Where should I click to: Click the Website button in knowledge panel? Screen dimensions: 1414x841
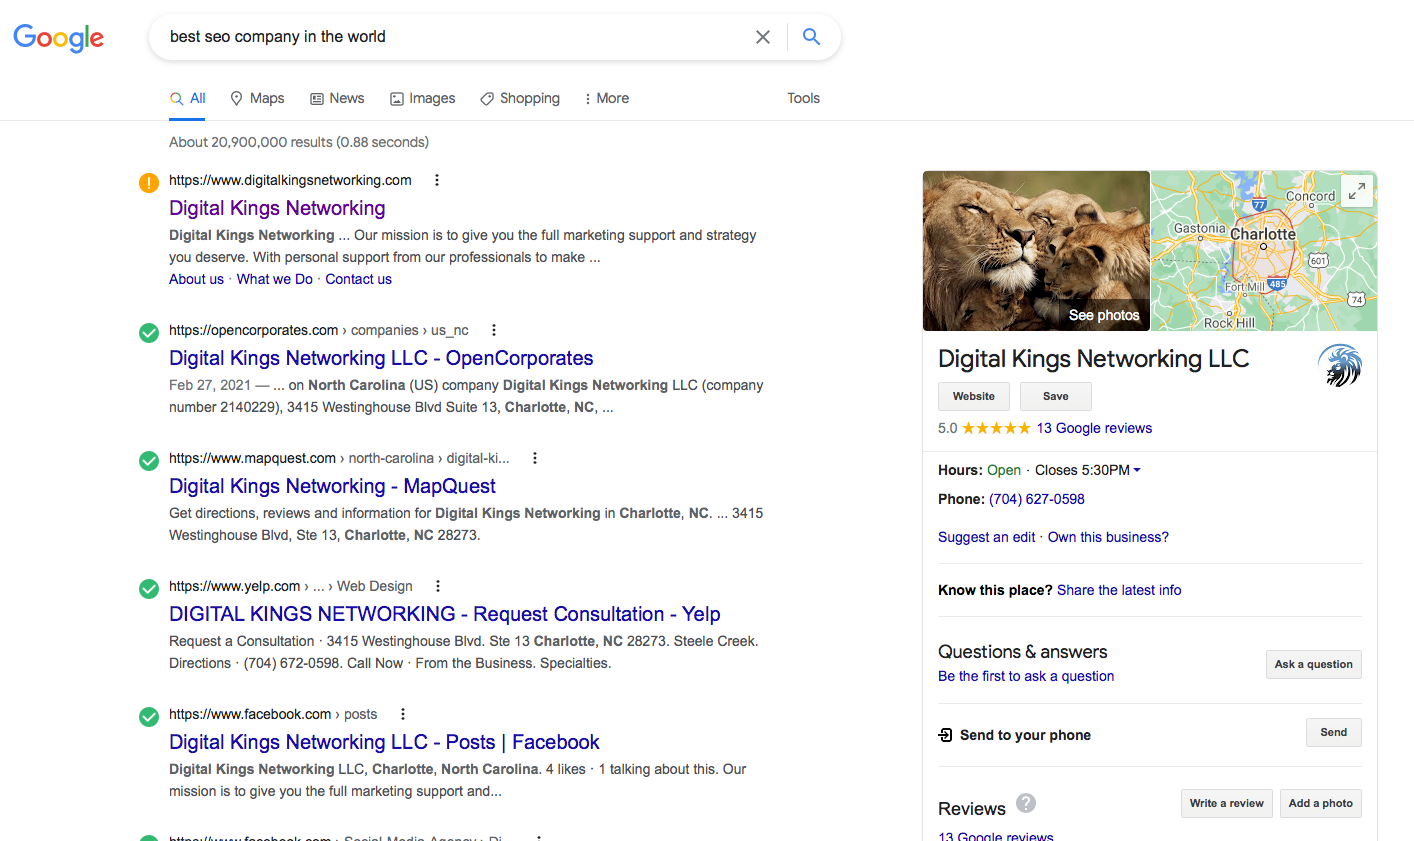[974, 396]
